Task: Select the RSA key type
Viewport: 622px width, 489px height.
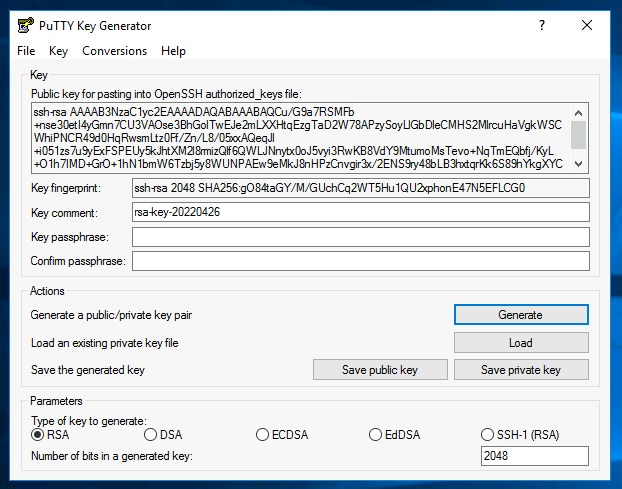Action: click(39, 435)
